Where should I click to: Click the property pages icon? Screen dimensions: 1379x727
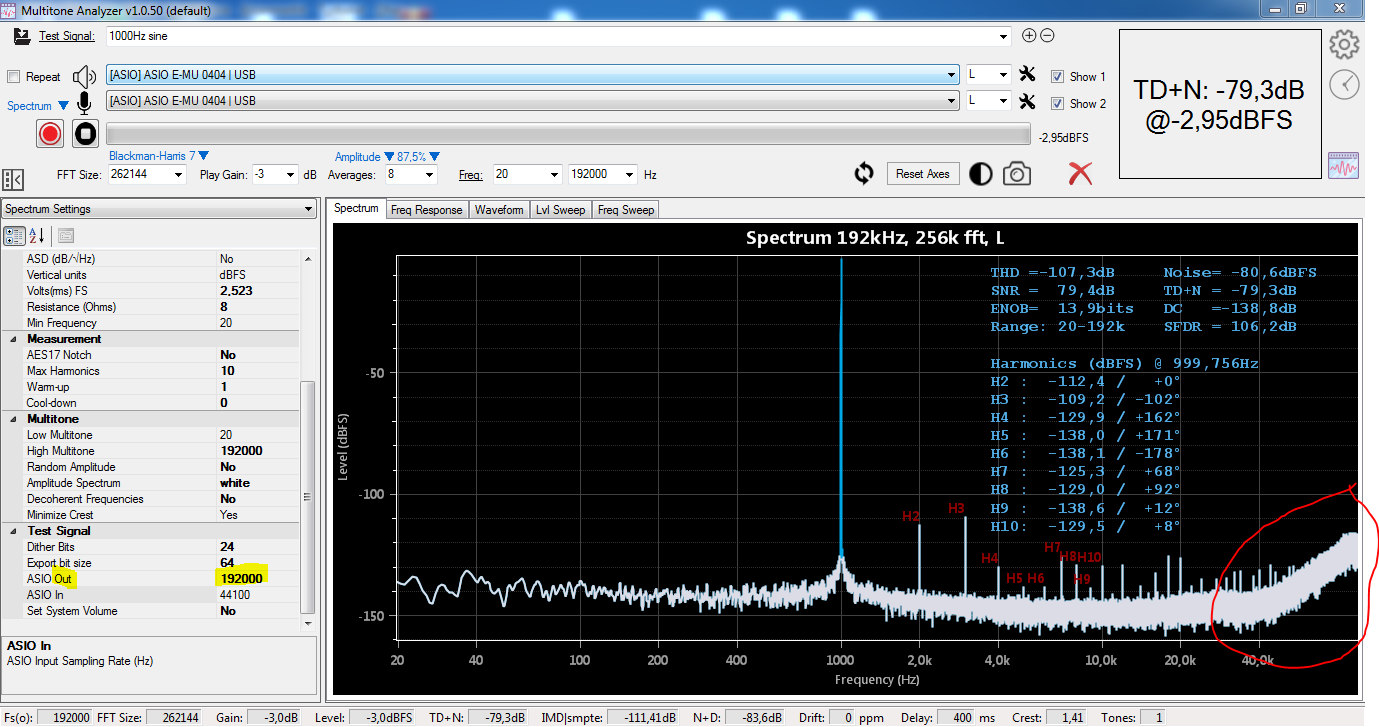[x=66, y=236]
